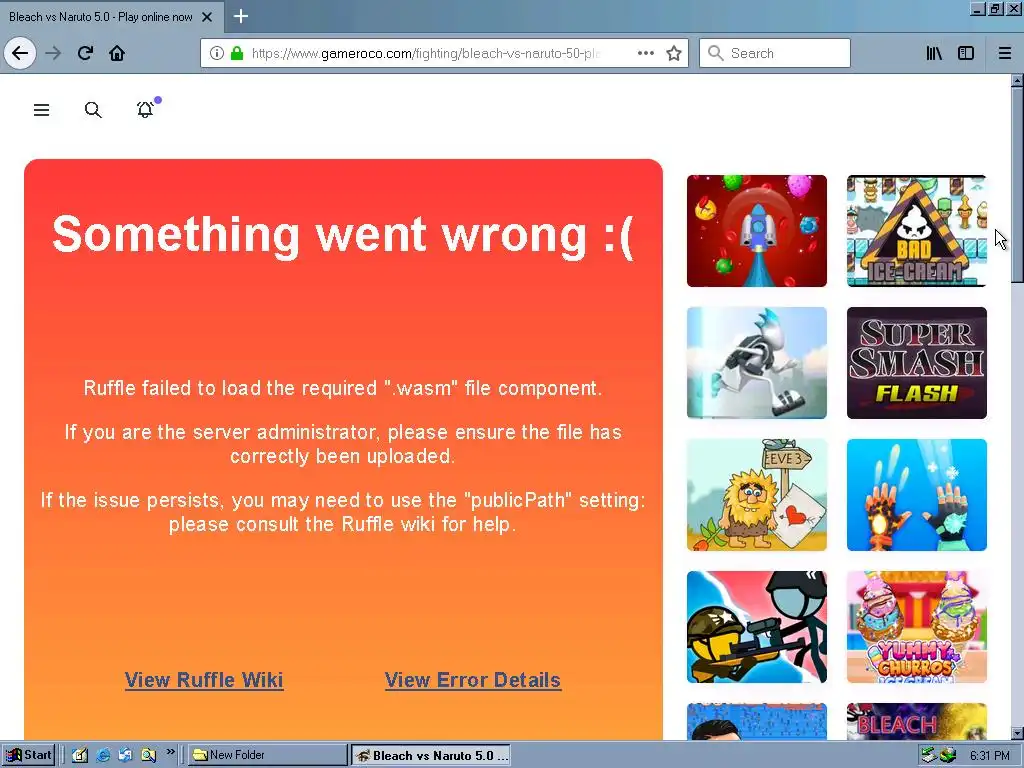Click in the browser Search box
The height and width of the screenshot is (768, 1024).
(x=775, y=53)
